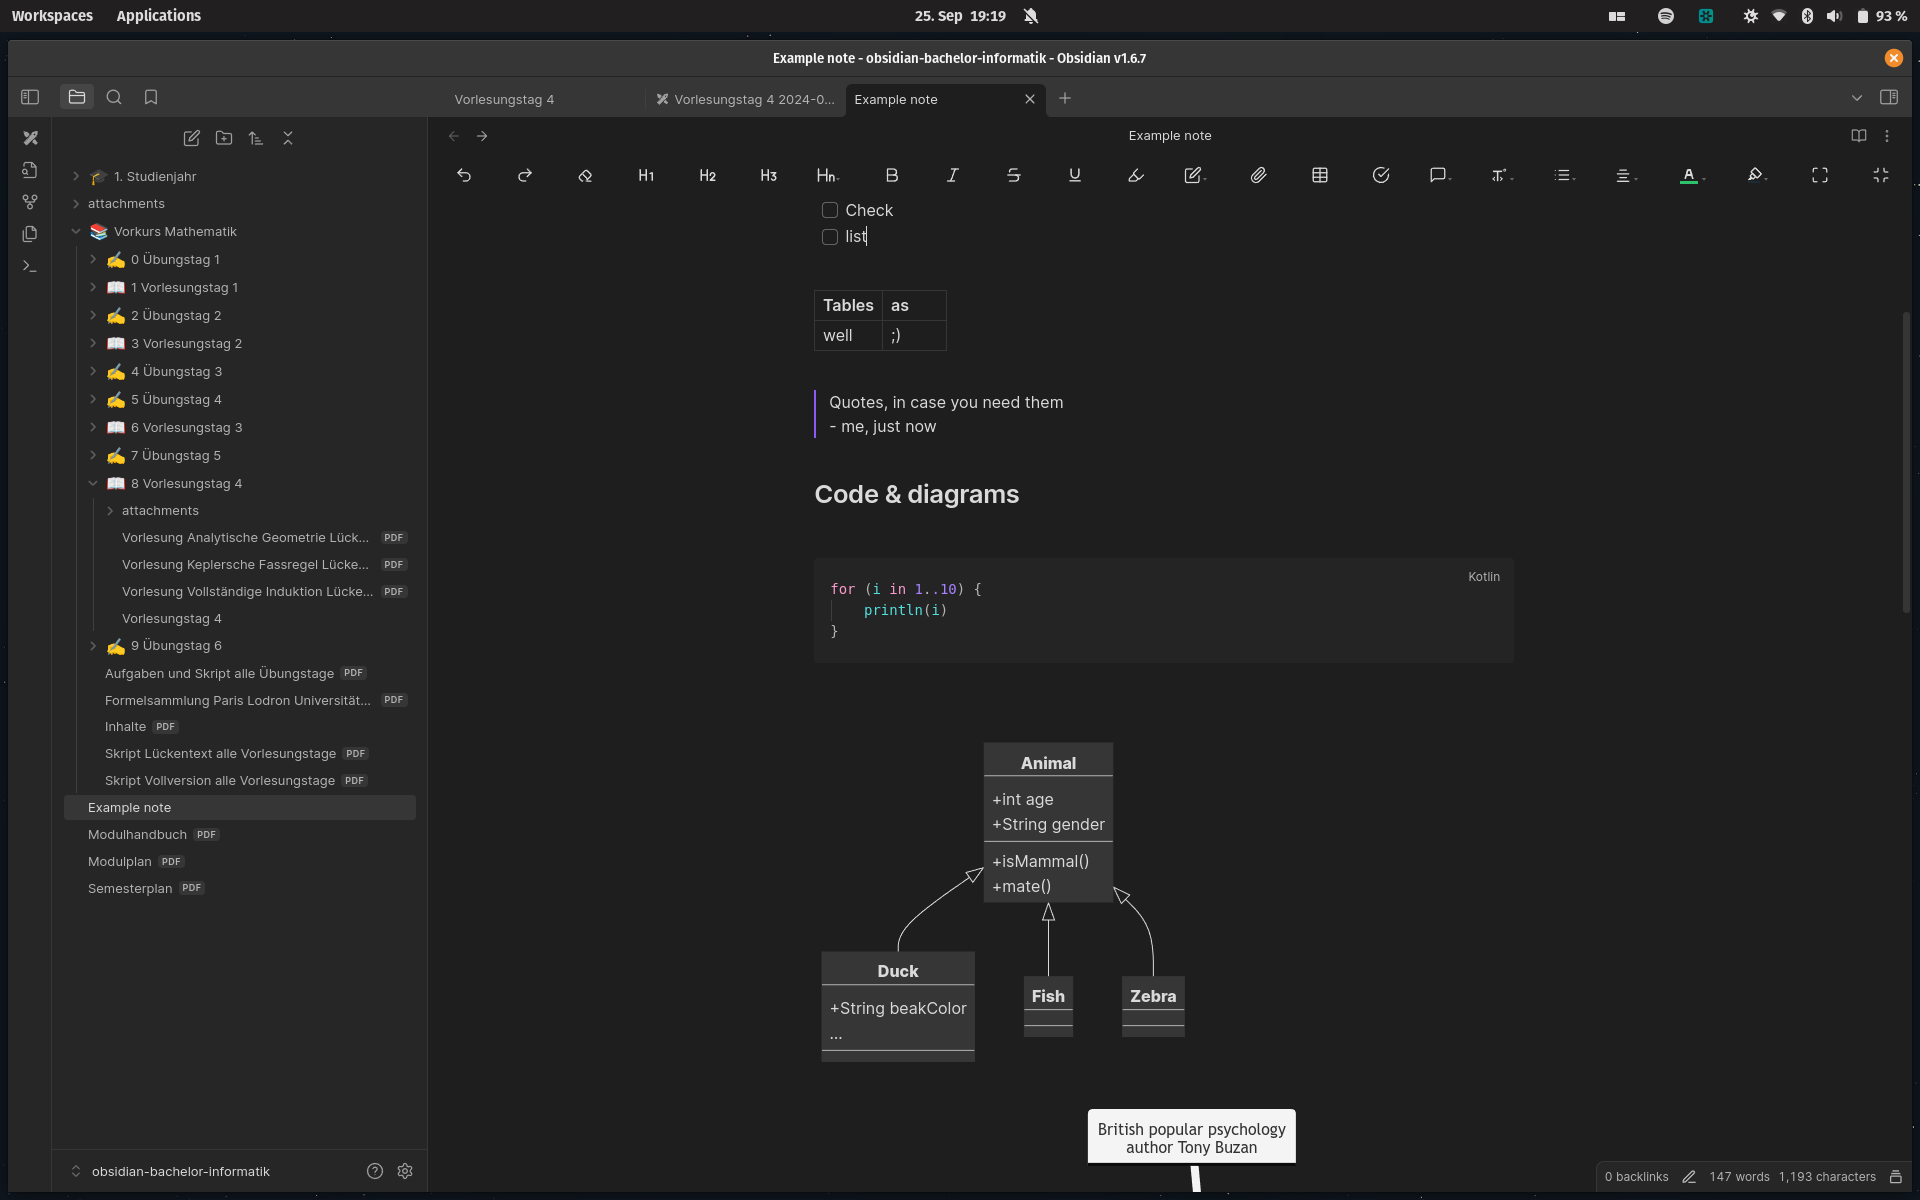Screen dimensions: 1920x1200
Task: Navigate back in note history
Action: pos(454,136)
